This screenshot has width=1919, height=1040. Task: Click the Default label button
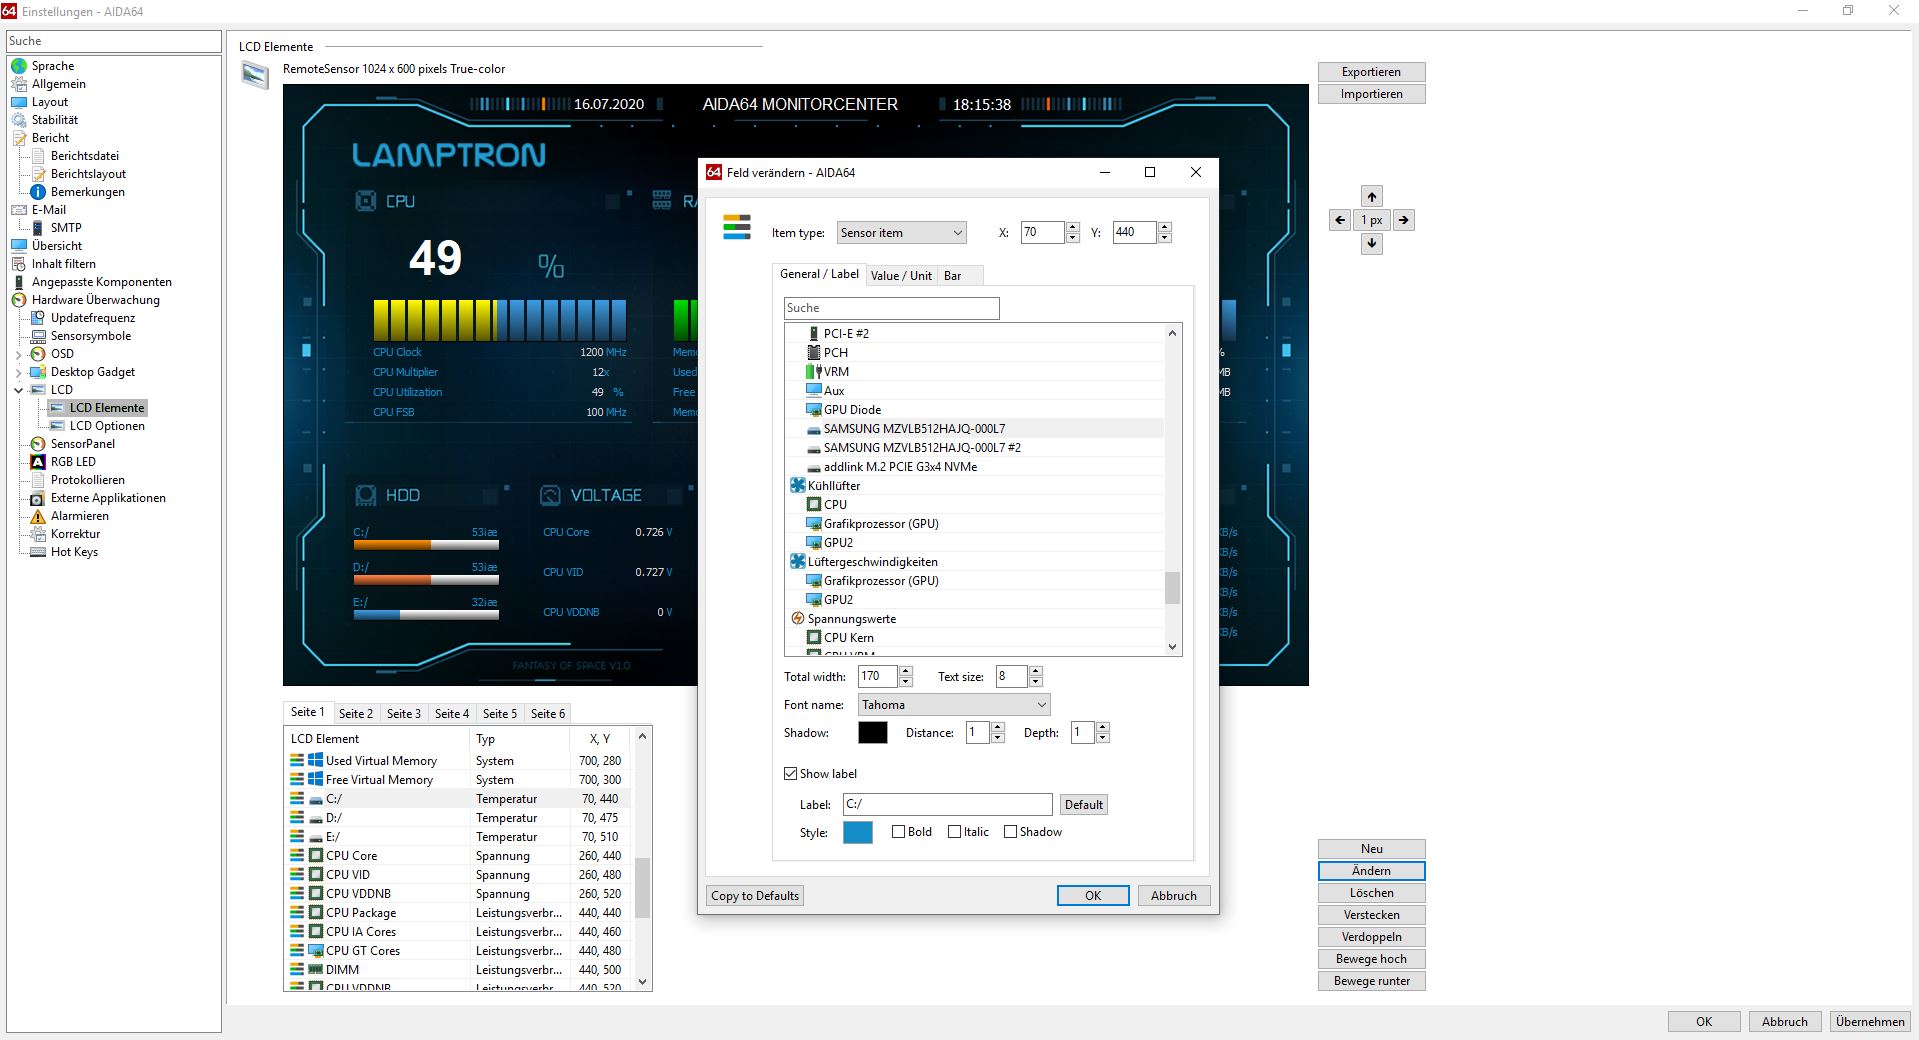tap(1084, 805)
